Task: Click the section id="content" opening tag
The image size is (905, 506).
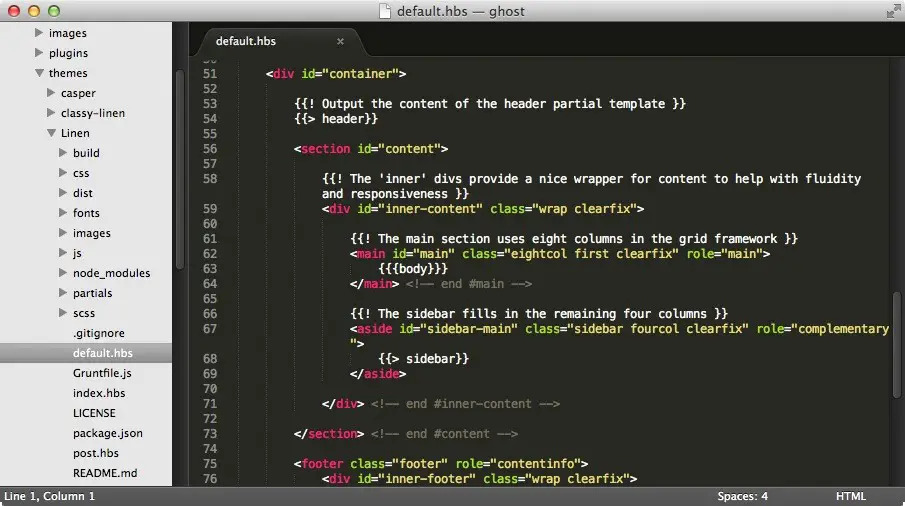Action: click(371, 149)
